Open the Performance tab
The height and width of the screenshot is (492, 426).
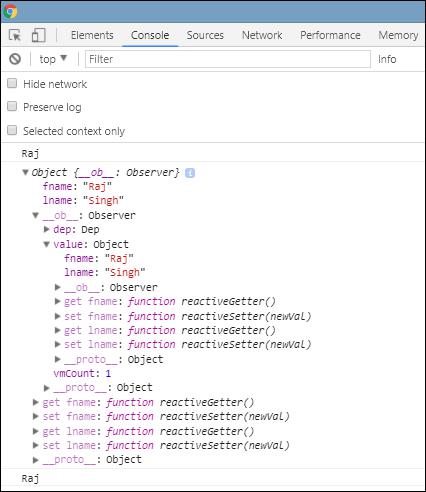330,35
